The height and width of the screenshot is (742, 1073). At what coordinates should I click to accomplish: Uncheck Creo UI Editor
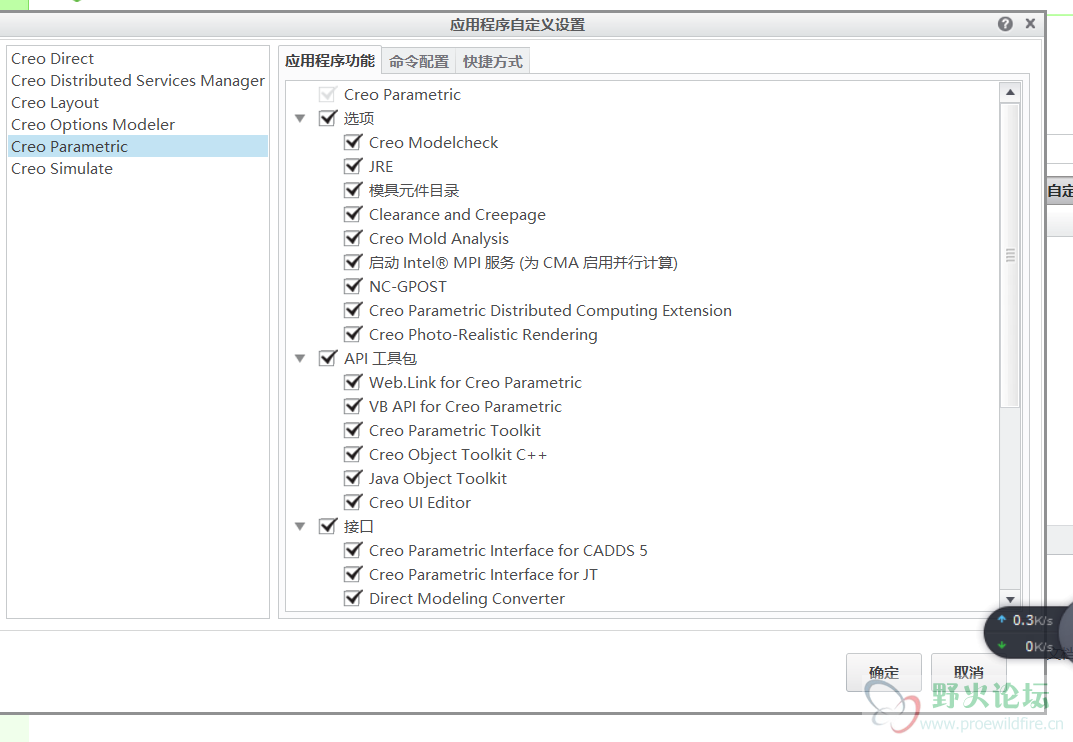point(353,501)
